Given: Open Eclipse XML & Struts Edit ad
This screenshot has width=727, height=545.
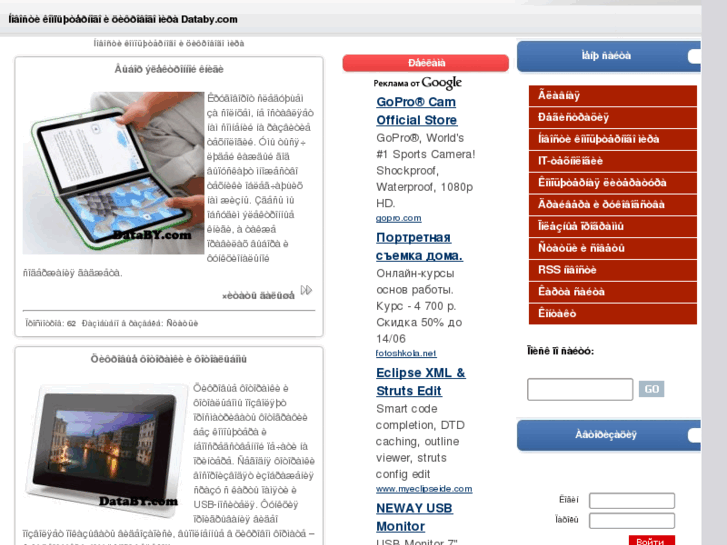Looking at the screenshot, I should [x=421, y=382].
